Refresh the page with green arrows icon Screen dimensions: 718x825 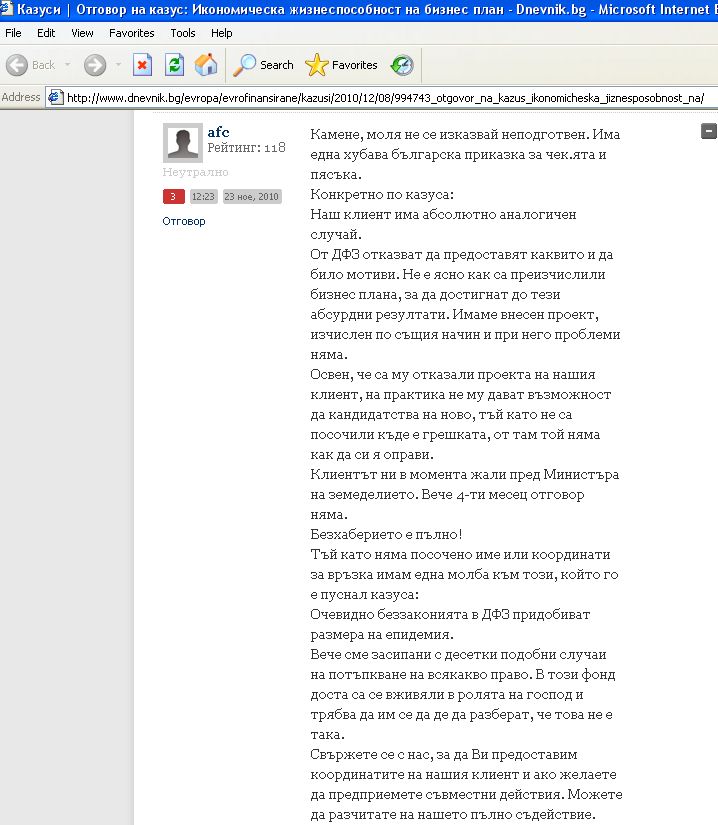click(x=174, y=65)
